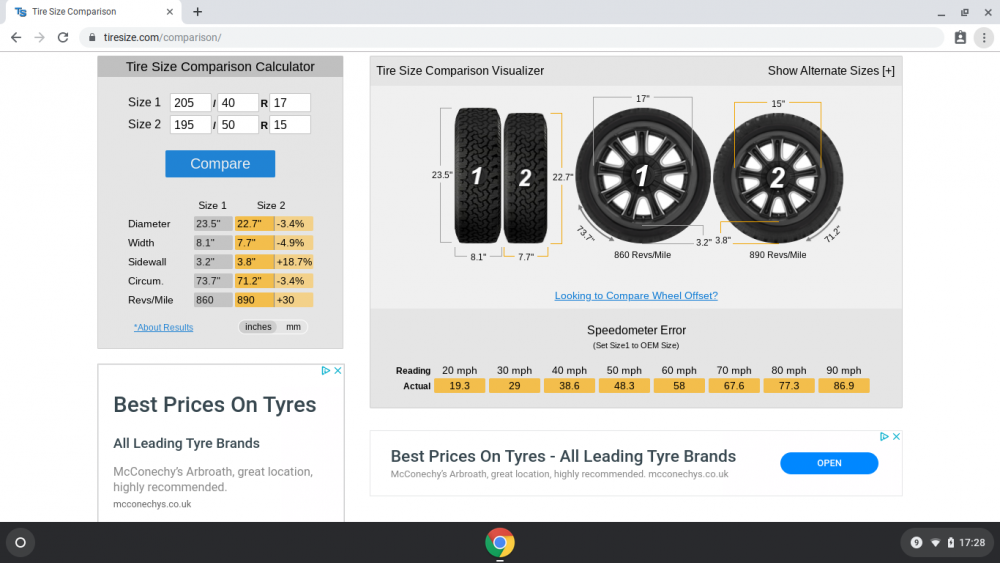Click mcconechys.co.uk in sidebar ad
Screen dimensions: 1000x563
[x=152, y=504]
